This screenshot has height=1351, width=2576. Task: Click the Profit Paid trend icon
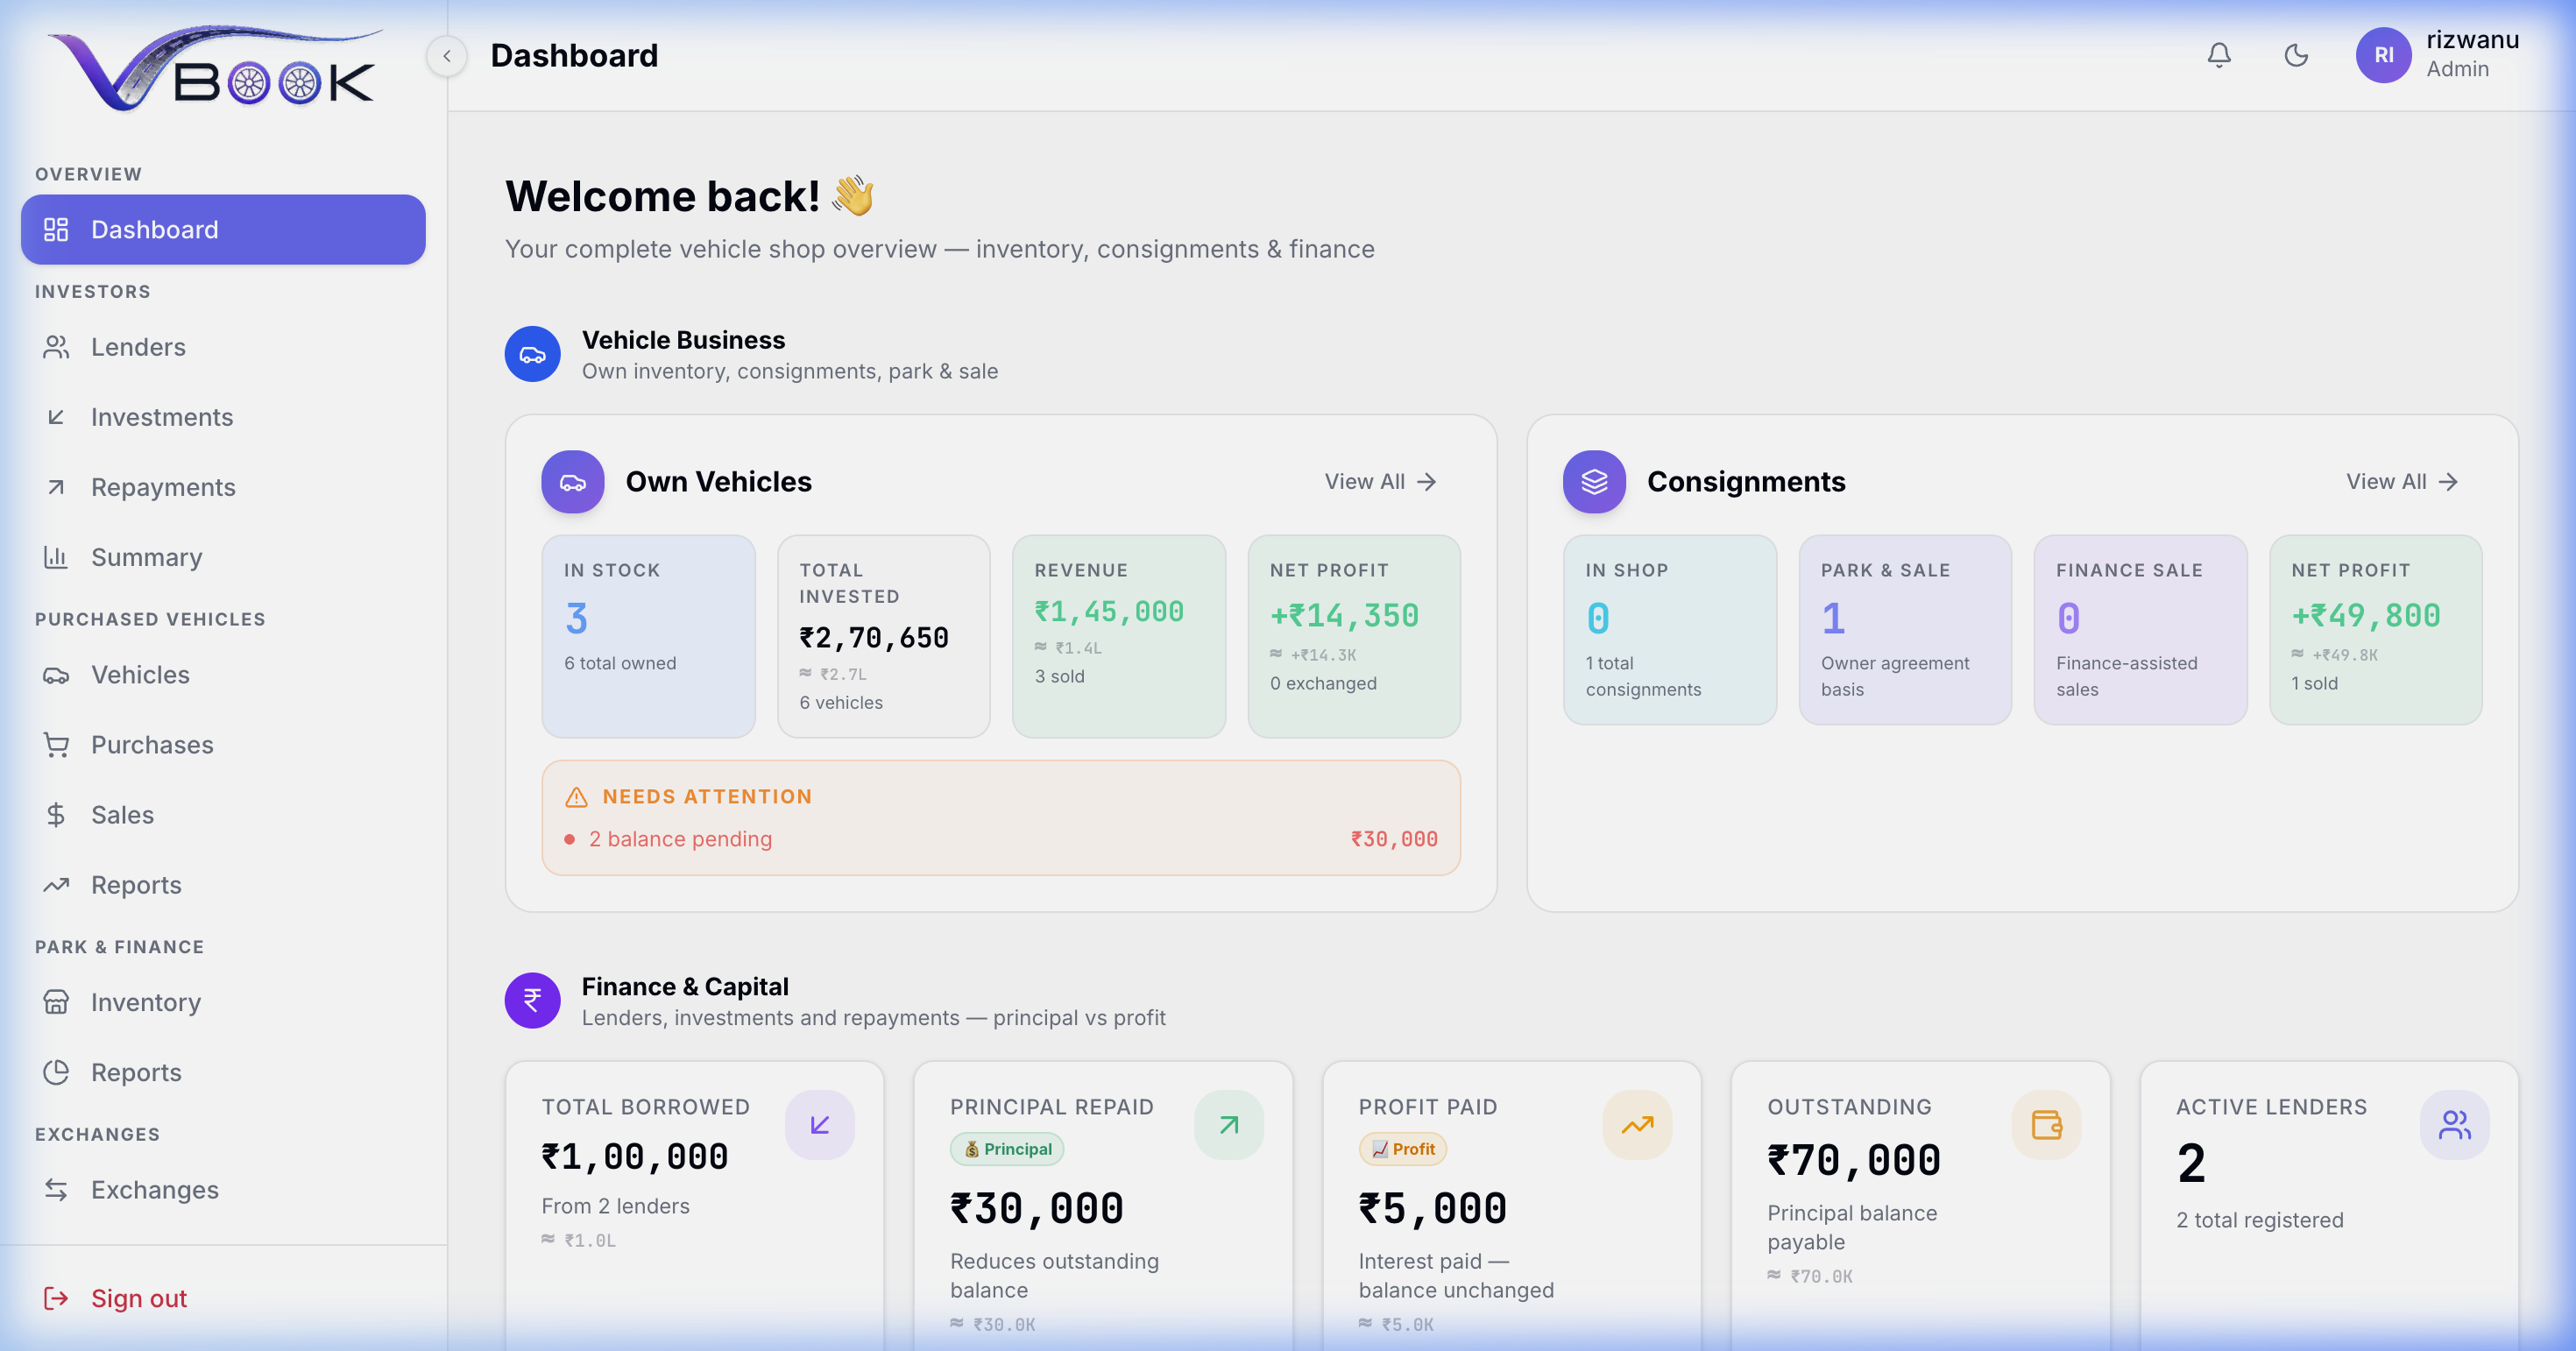point(1637,1125)
